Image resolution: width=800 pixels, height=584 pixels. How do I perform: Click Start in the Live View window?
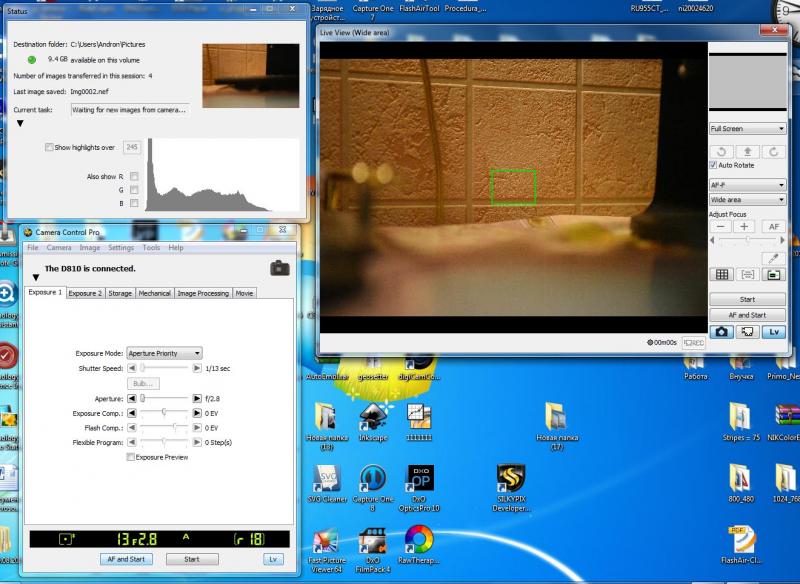[747, 299]
